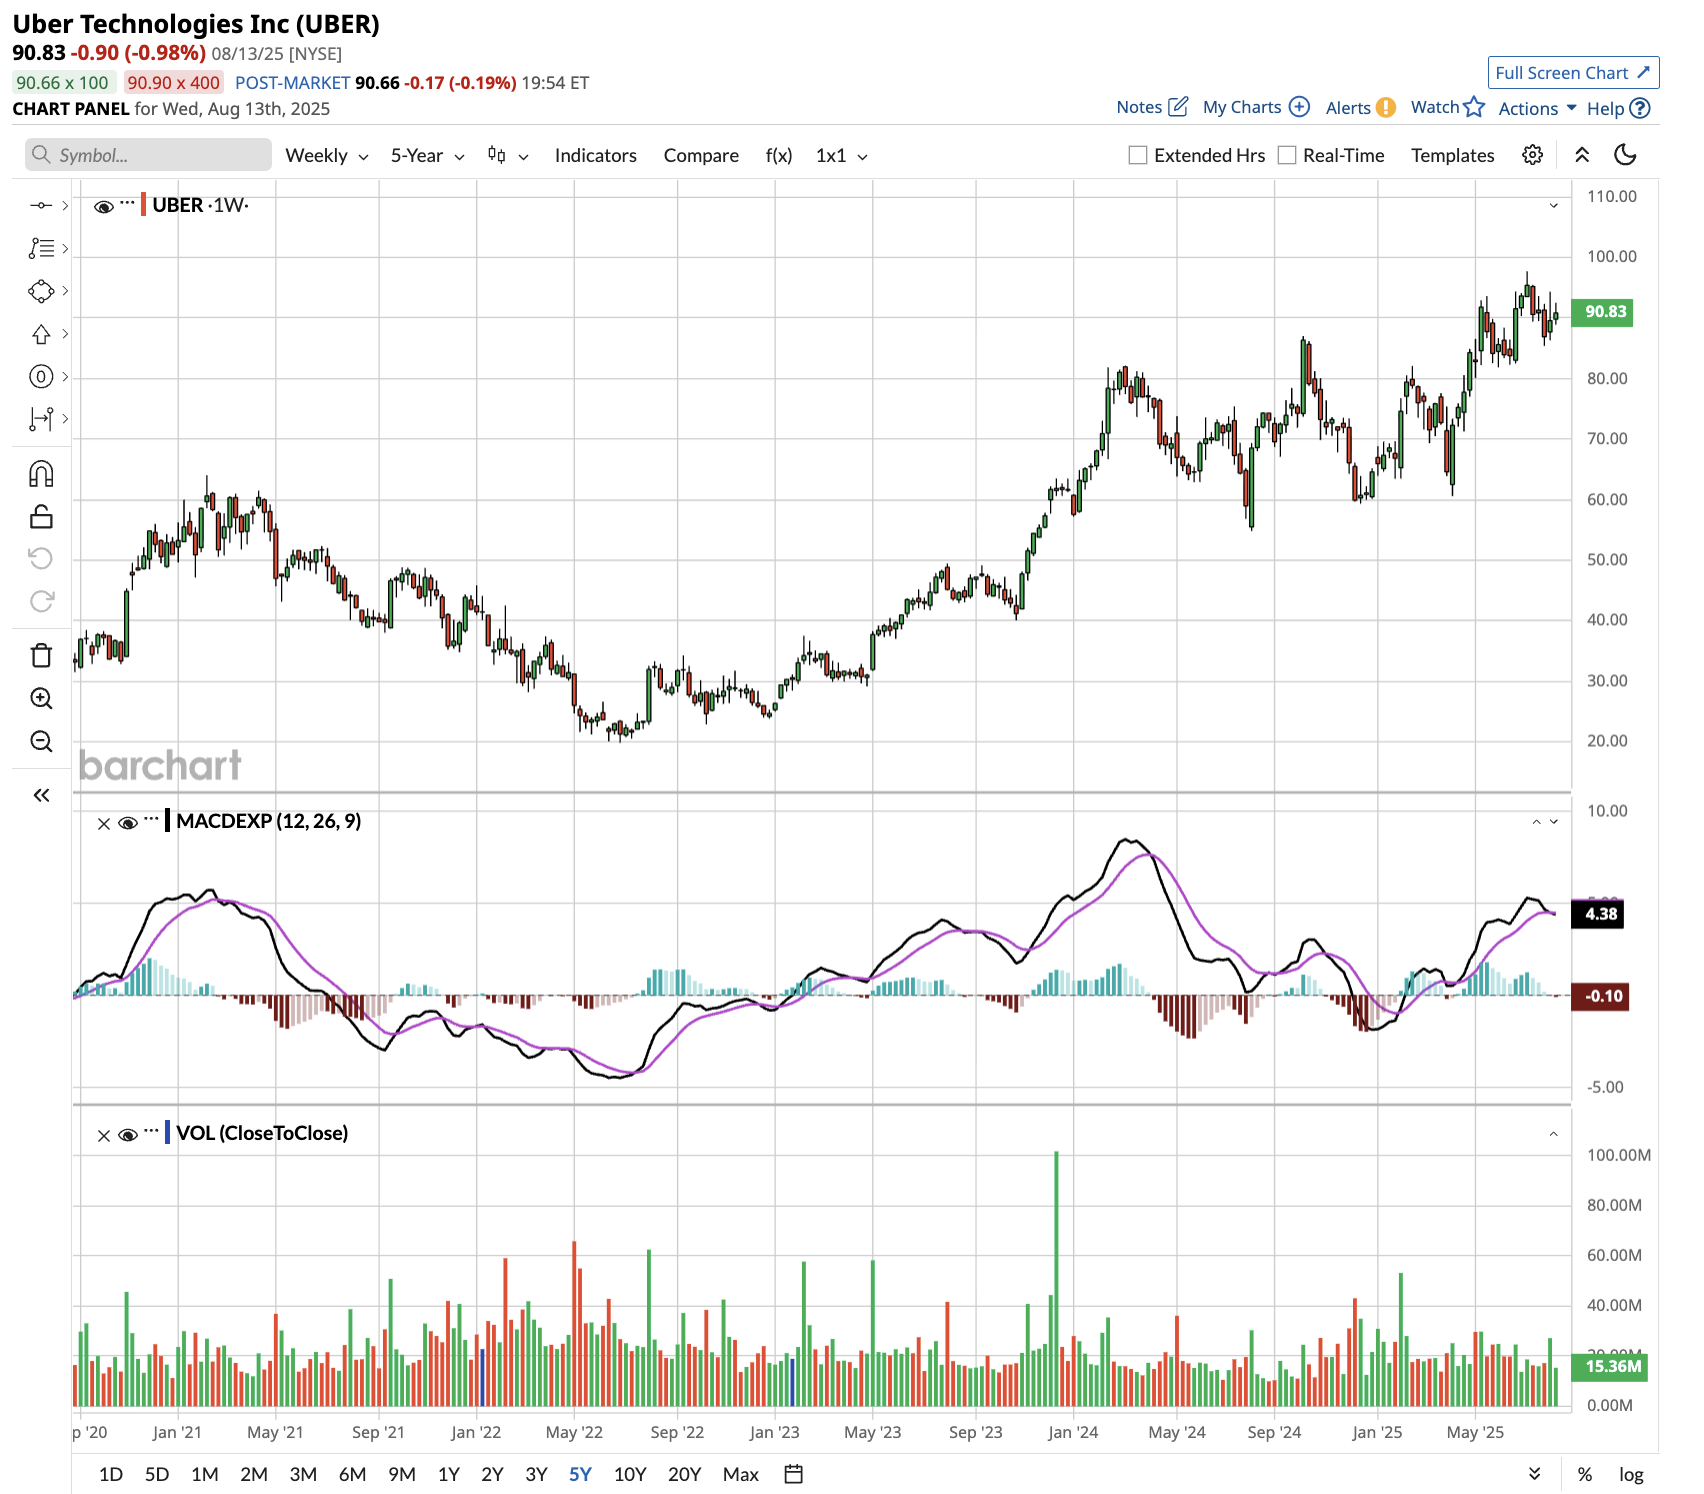The height and width of the screenshot is (1494, 1704).
Task: Open the Templates menu
Action: click(1452, 155)
